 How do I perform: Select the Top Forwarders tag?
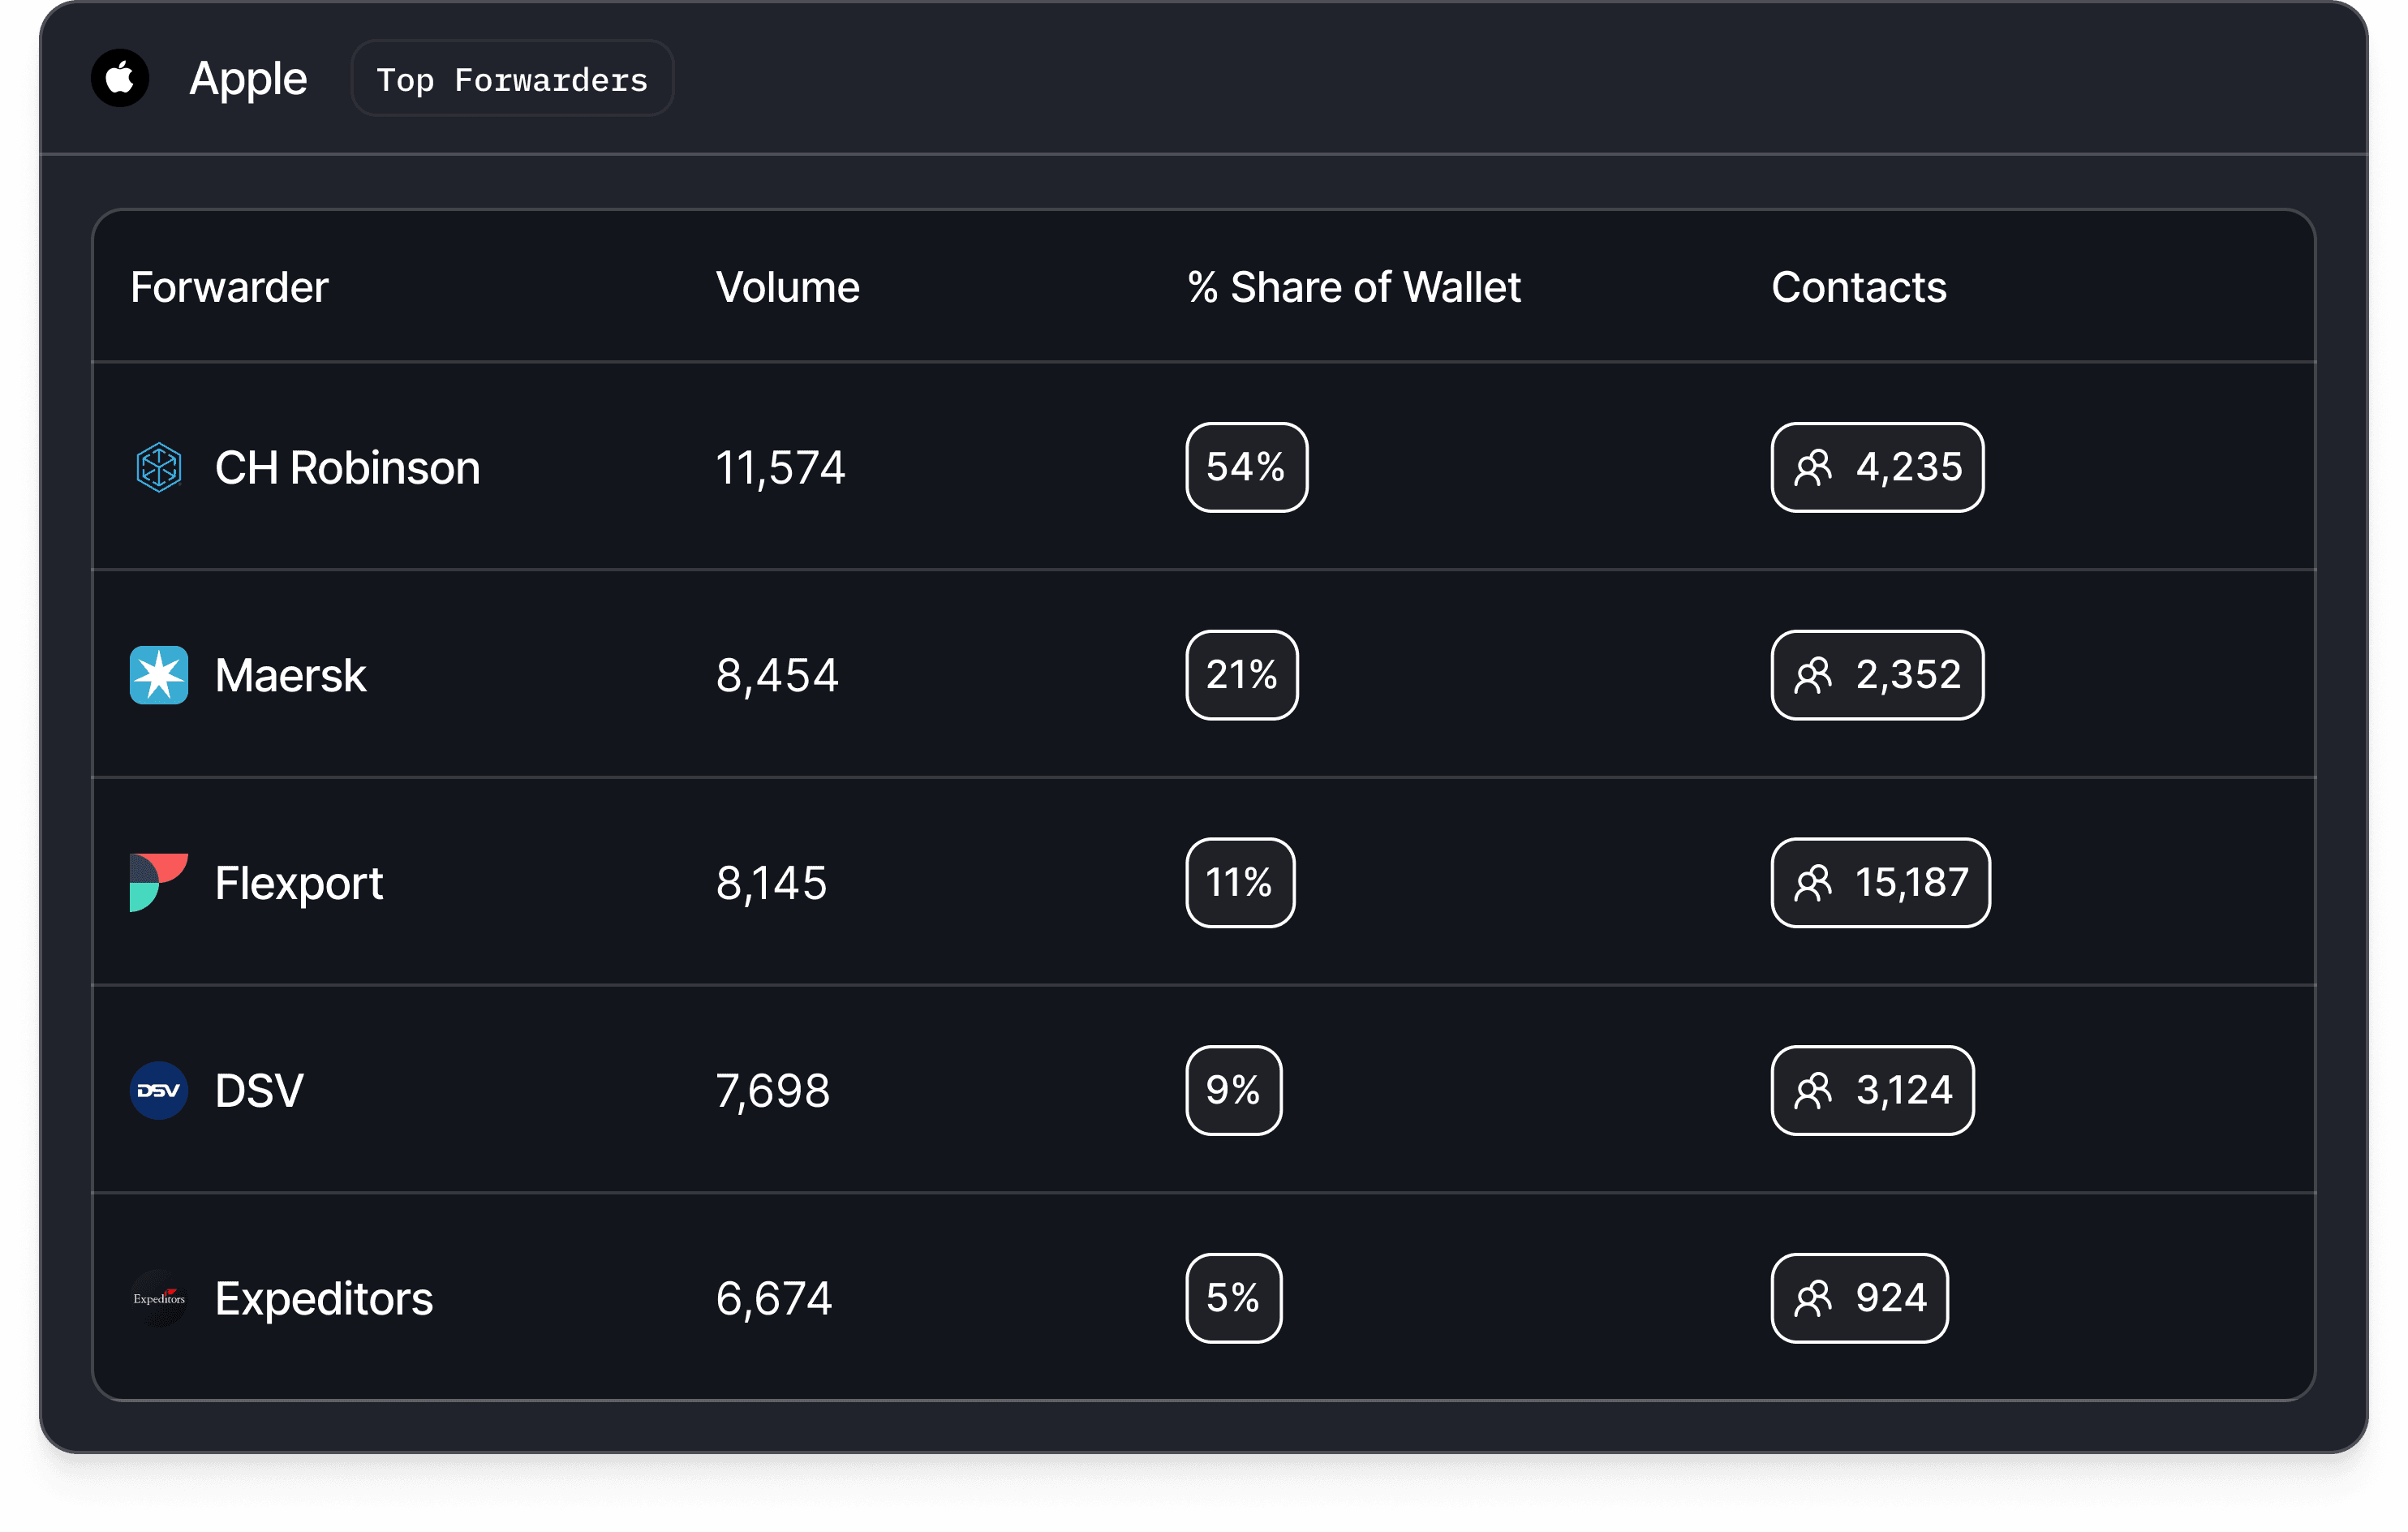click(x=512, y=79)
